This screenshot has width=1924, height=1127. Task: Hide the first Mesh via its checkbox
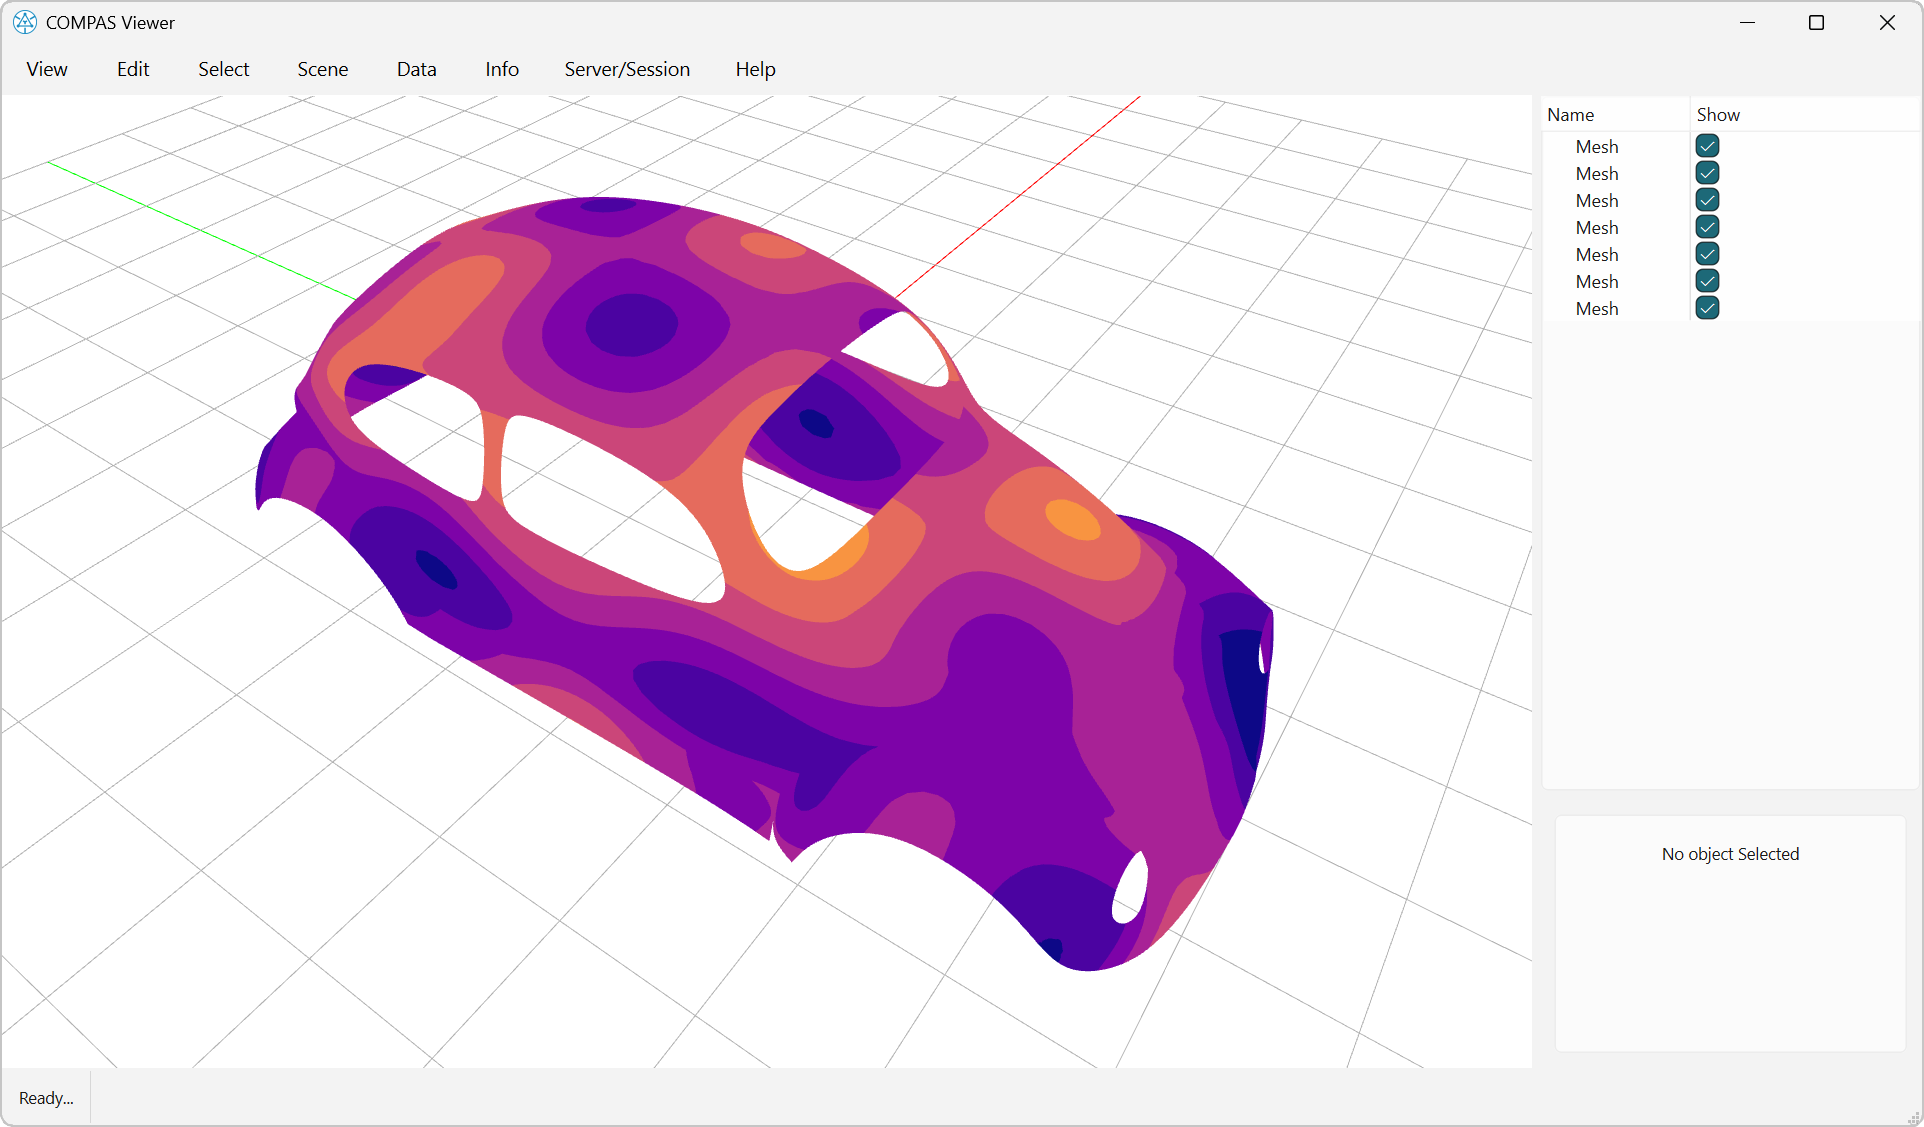click(1707, 146)
